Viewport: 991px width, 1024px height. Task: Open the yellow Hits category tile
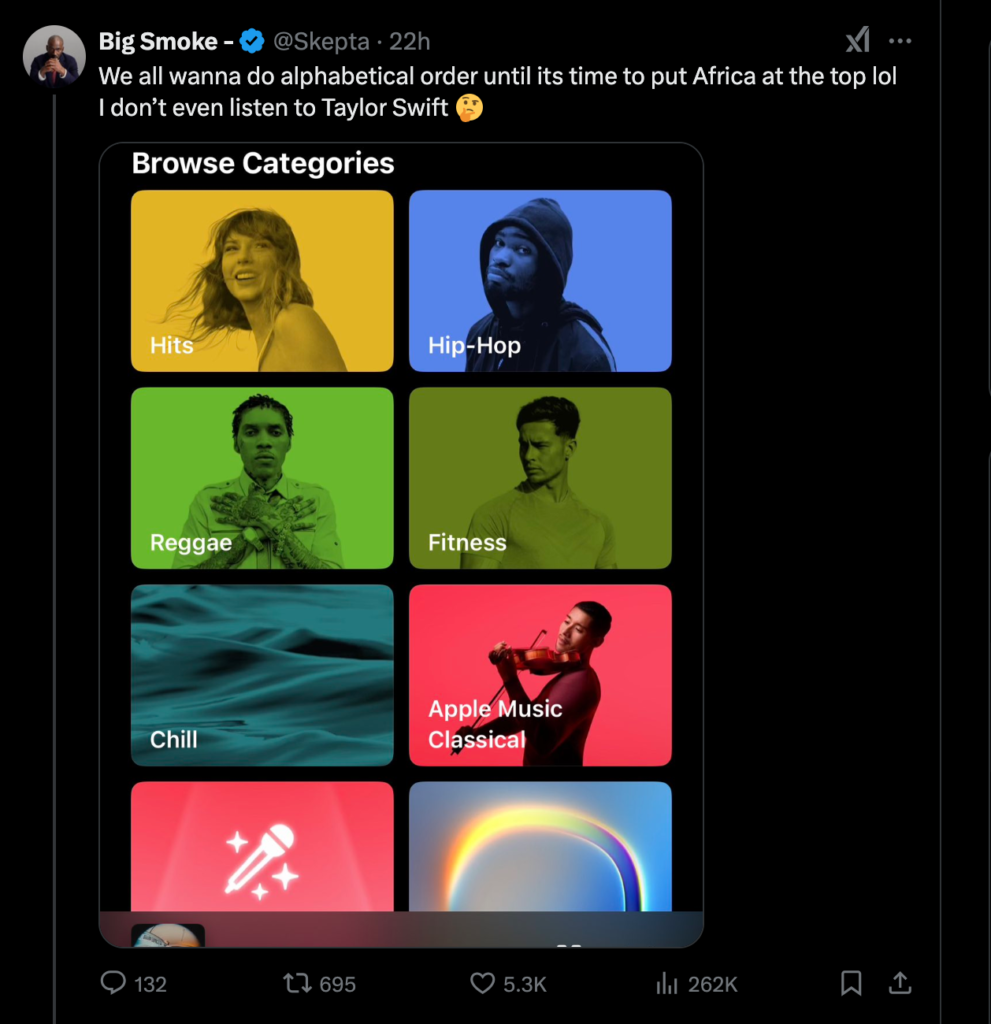pos(262,281)
